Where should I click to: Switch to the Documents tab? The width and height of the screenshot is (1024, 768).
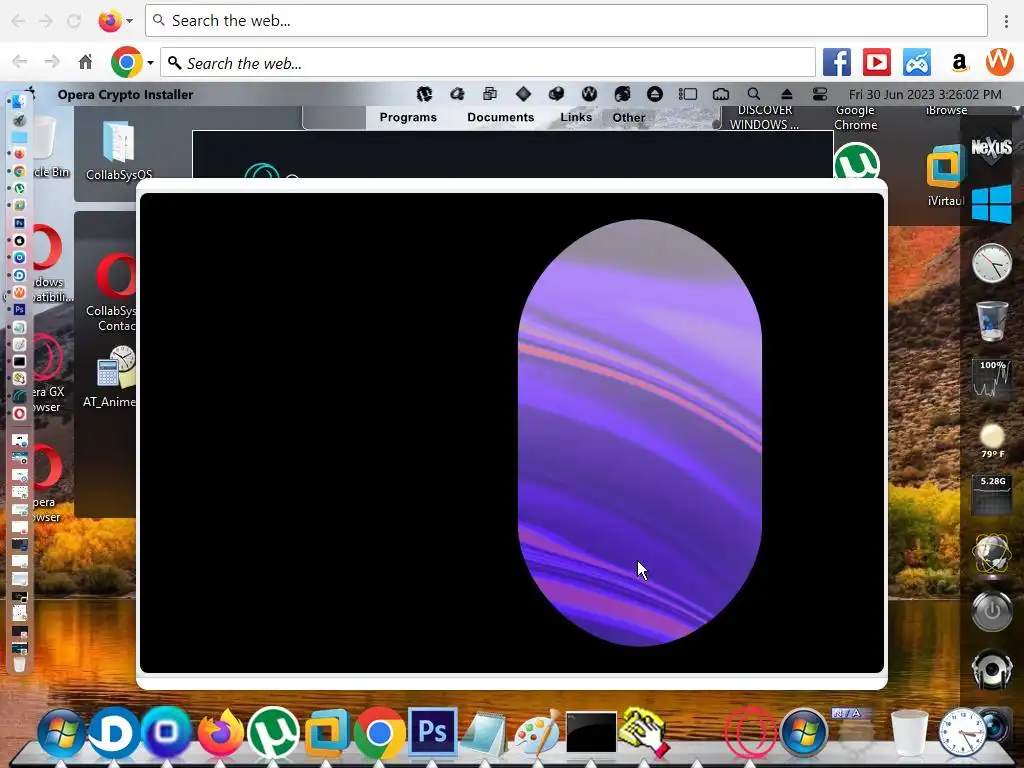500,118
